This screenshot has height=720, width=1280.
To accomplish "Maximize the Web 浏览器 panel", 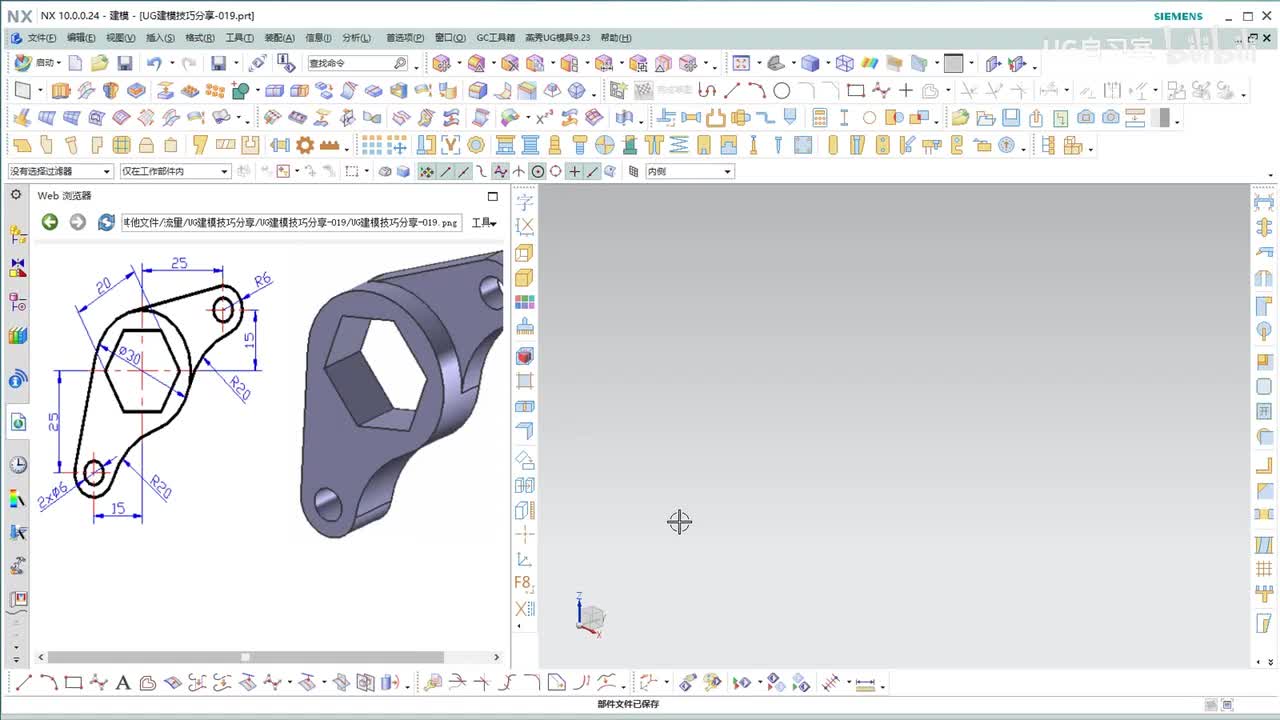I will click(492, 196).
